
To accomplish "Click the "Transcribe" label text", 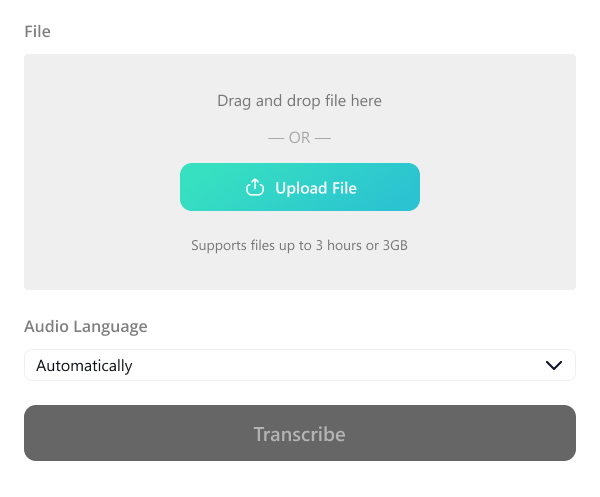I will coord(300,434).
